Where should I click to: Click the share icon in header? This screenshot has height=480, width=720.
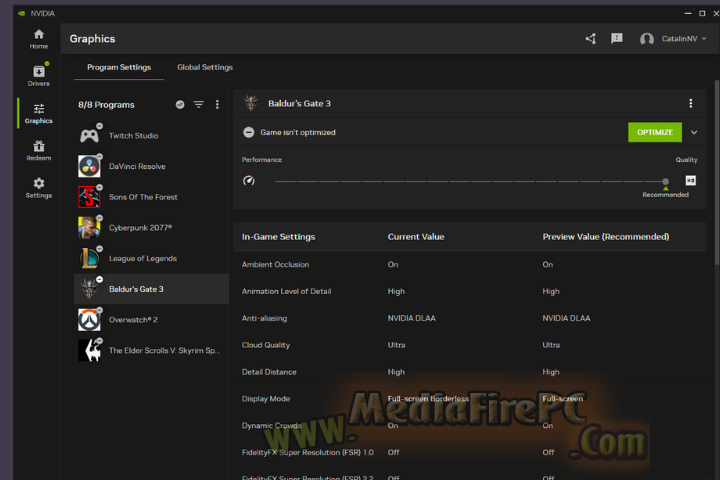pyautogui.click(x=591, y=39)
